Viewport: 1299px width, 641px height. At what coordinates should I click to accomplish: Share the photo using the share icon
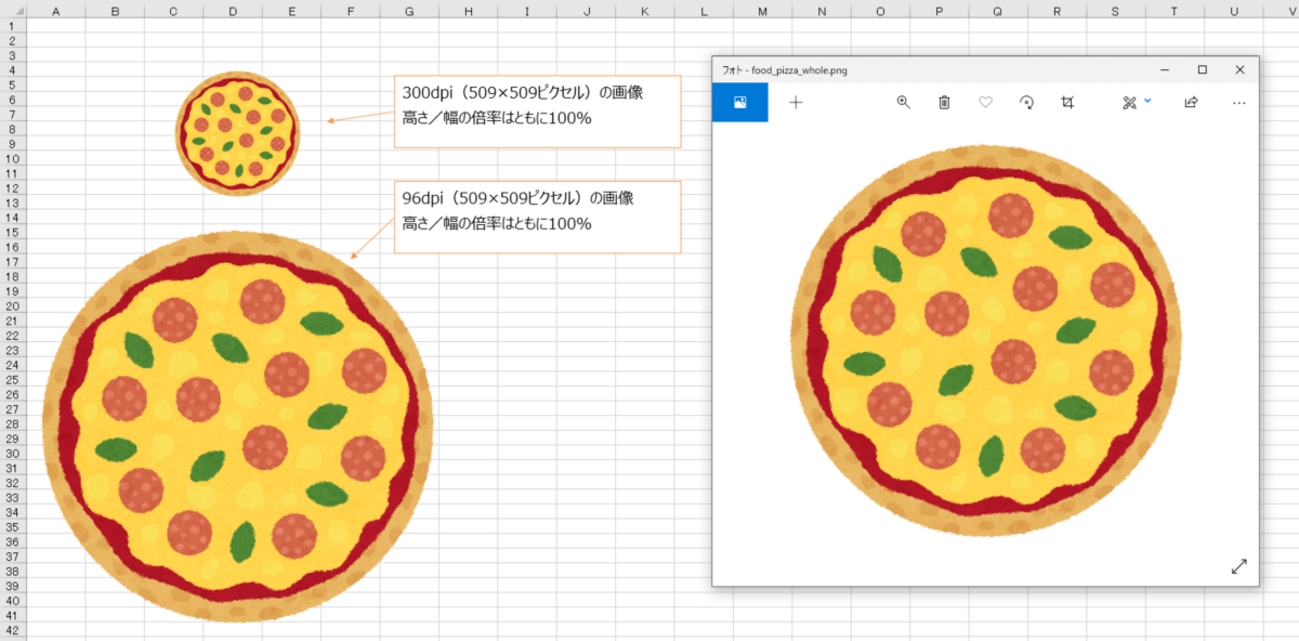coord(1191,102)
